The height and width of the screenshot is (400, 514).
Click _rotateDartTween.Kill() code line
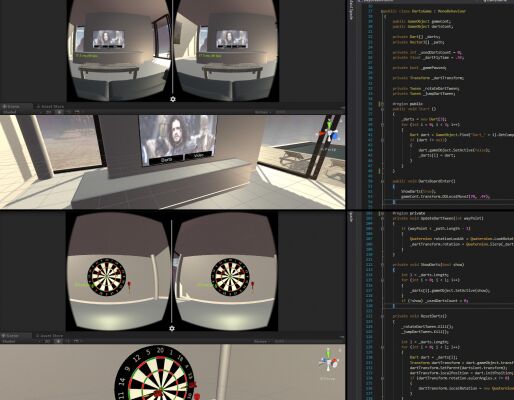(x=427, y=327)
